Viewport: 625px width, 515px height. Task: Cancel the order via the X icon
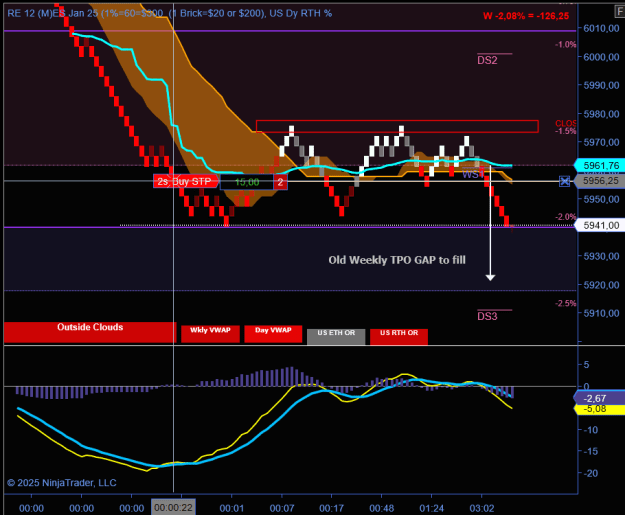(x=564, y=181)
